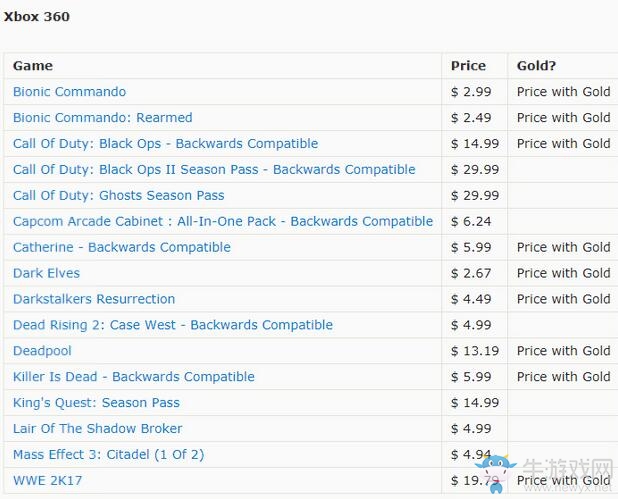This screenshot has width=618, height=499.
Task: Open the Bionic Commando game link
Action: [x=69, y=92]
